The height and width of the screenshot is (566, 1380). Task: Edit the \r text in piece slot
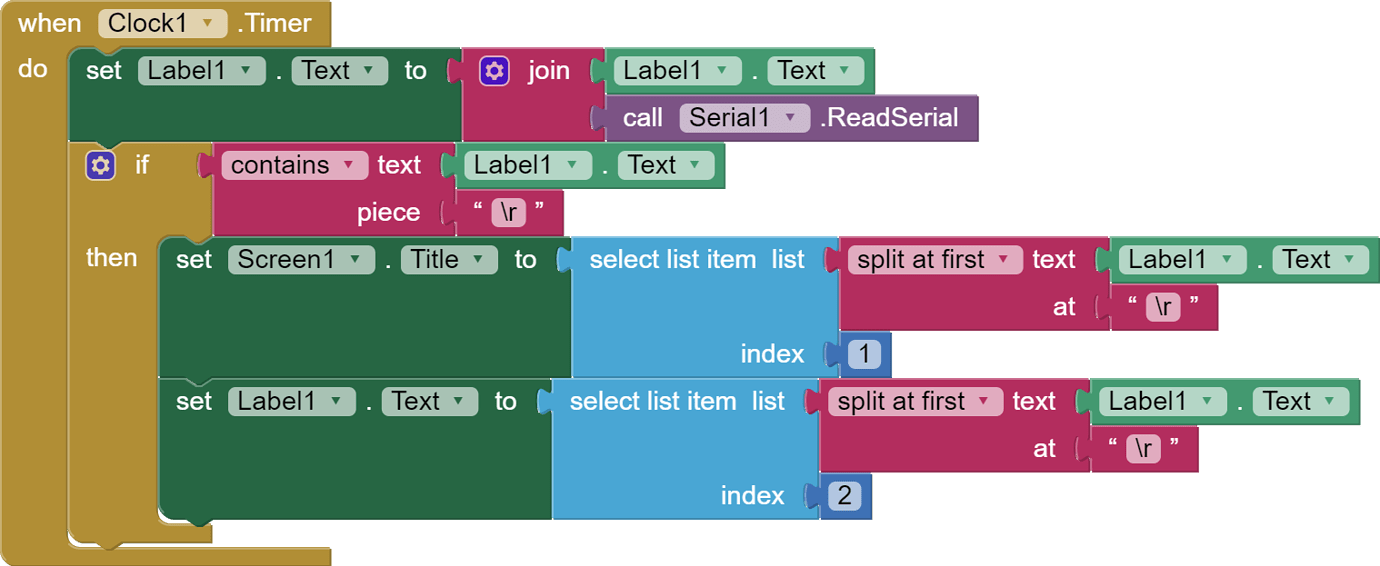(x=508, y=213)
